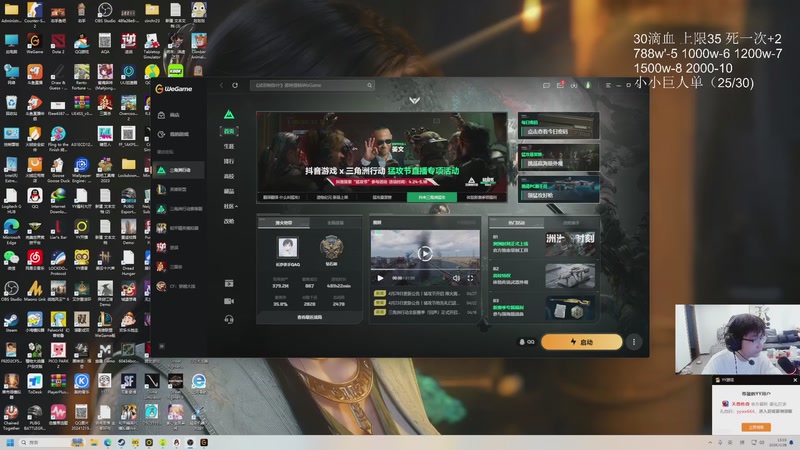Click the headset support icon in game nav

[229, 319]
